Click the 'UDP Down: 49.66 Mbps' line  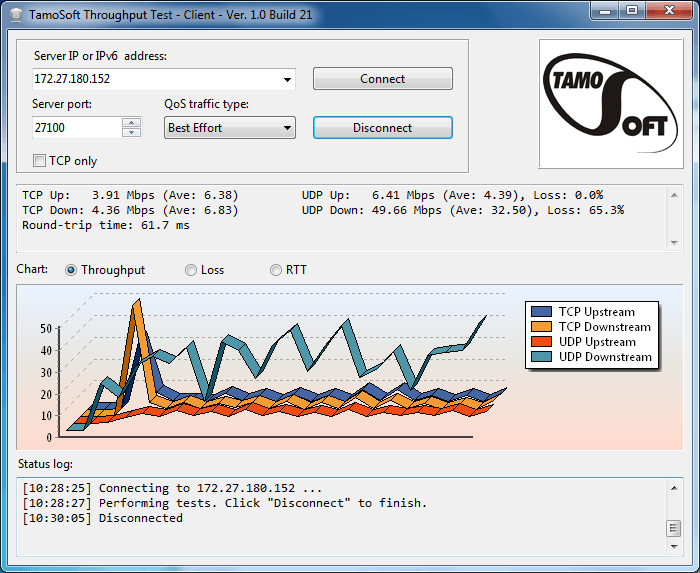click(x=463, y=210)
